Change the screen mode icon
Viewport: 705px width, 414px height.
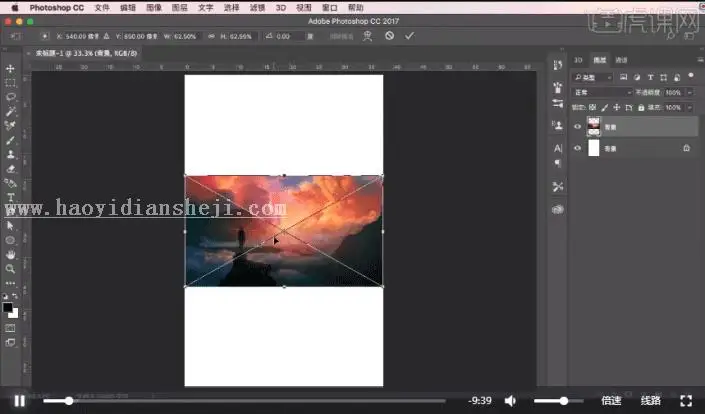click(x=10, y=343)
